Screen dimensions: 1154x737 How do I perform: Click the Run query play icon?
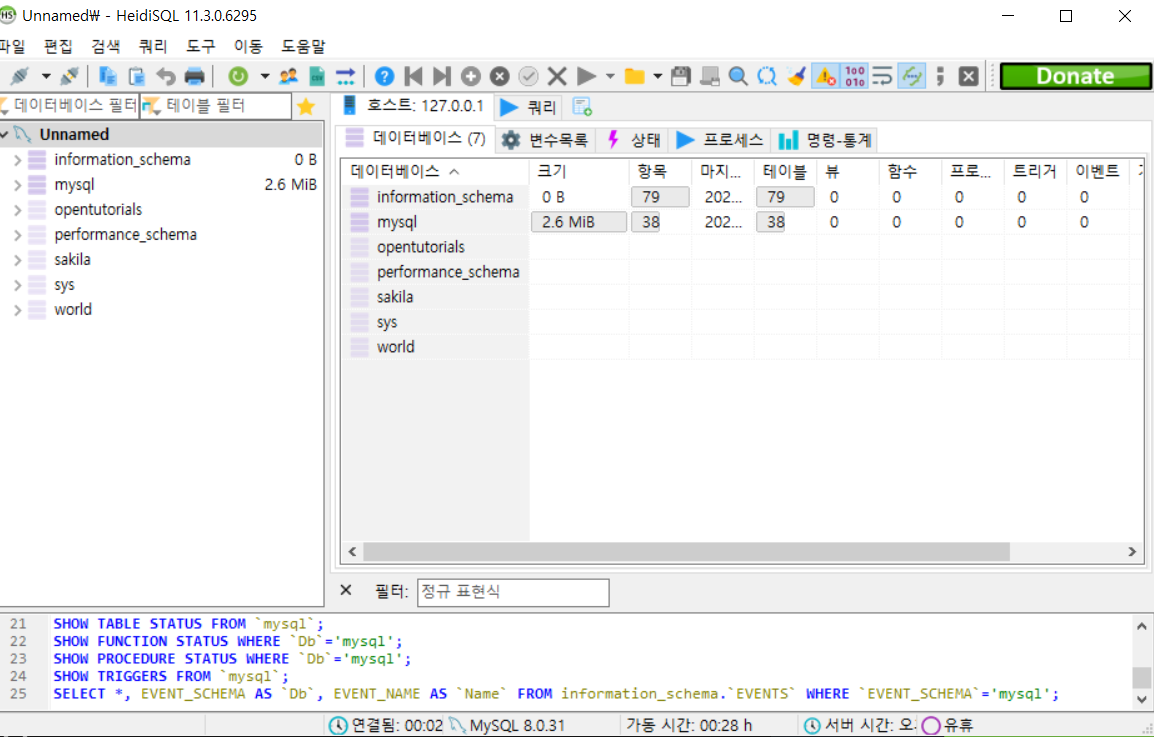coord(587,76)
